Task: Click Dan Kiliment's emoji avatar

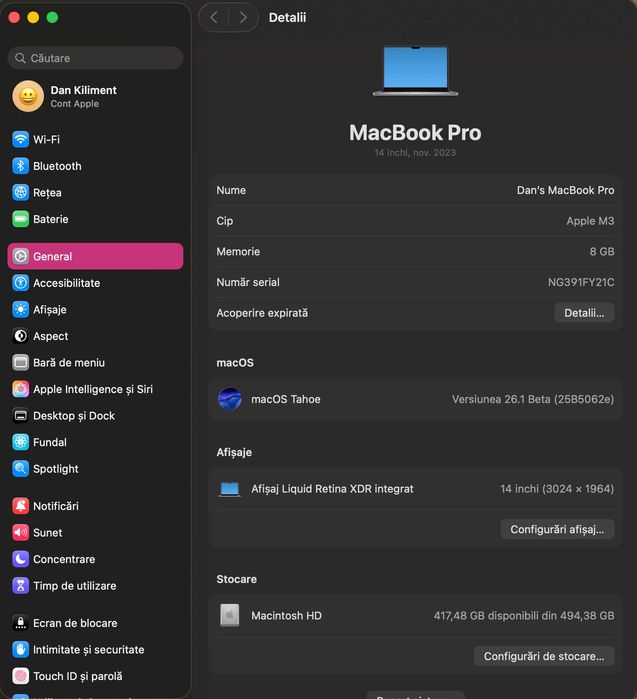Action: click(x=28, y=96)
